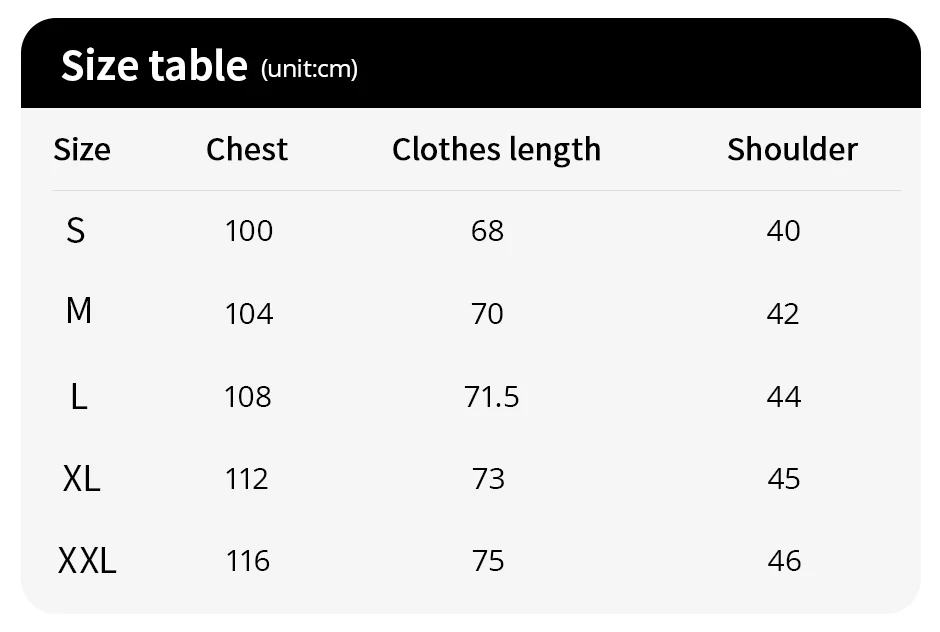Select the XL size row label

pos(82,479)
